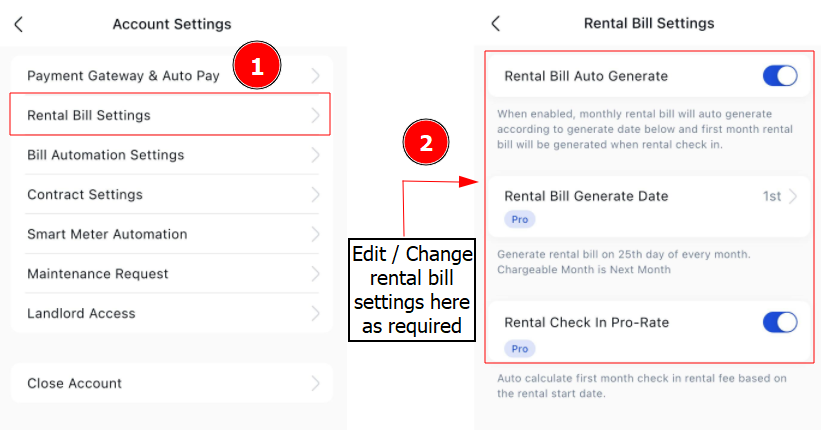
Task: Click the Edit / Change rental bill annotation box
Action: [412, 290]
